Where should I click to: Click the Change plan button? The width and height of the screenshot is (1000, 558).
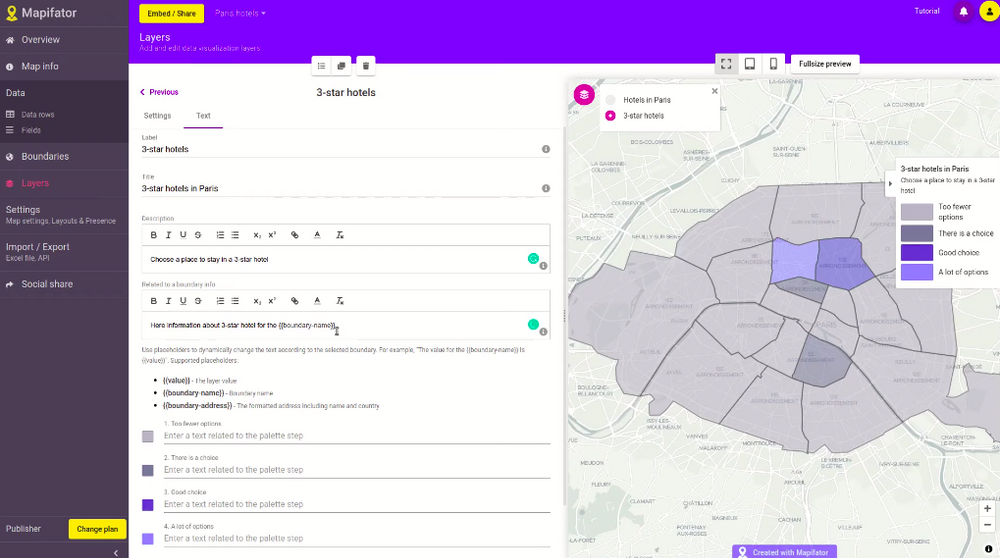[x=97, y=529]
